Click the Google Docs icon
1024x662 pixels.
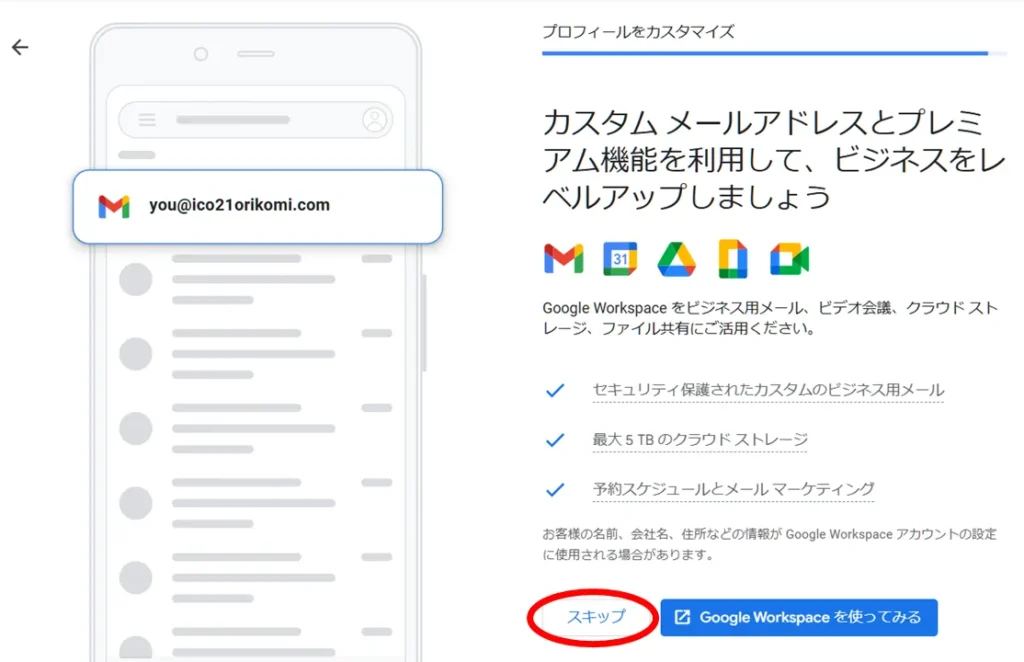tap(733, 259)
